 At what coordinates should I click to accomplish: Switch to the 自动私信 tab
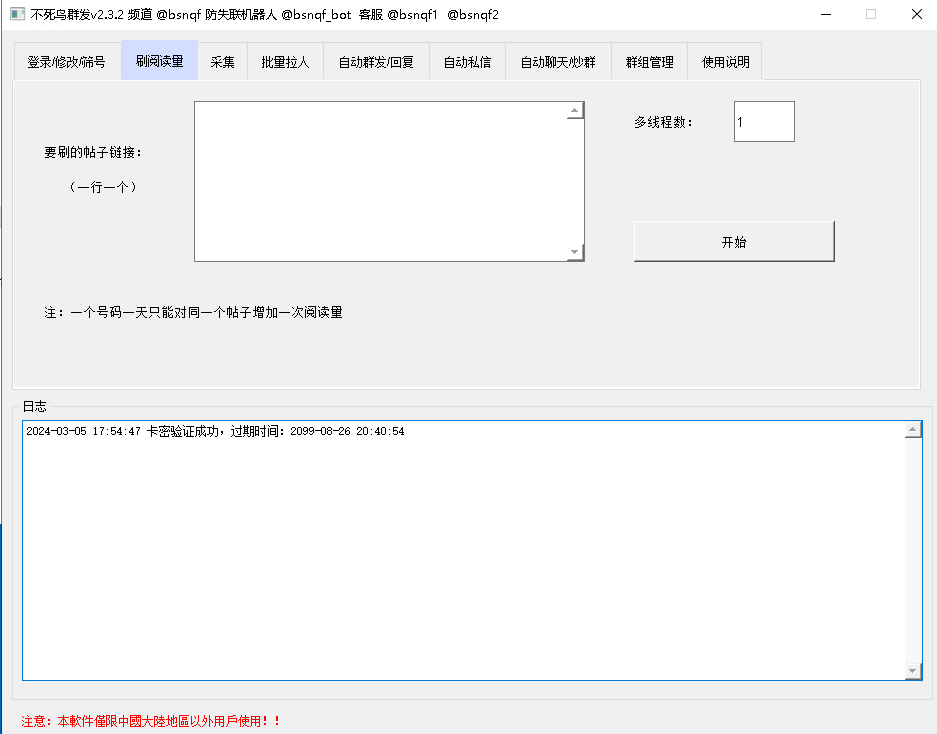pyautogui.click(x=467, y=62)
